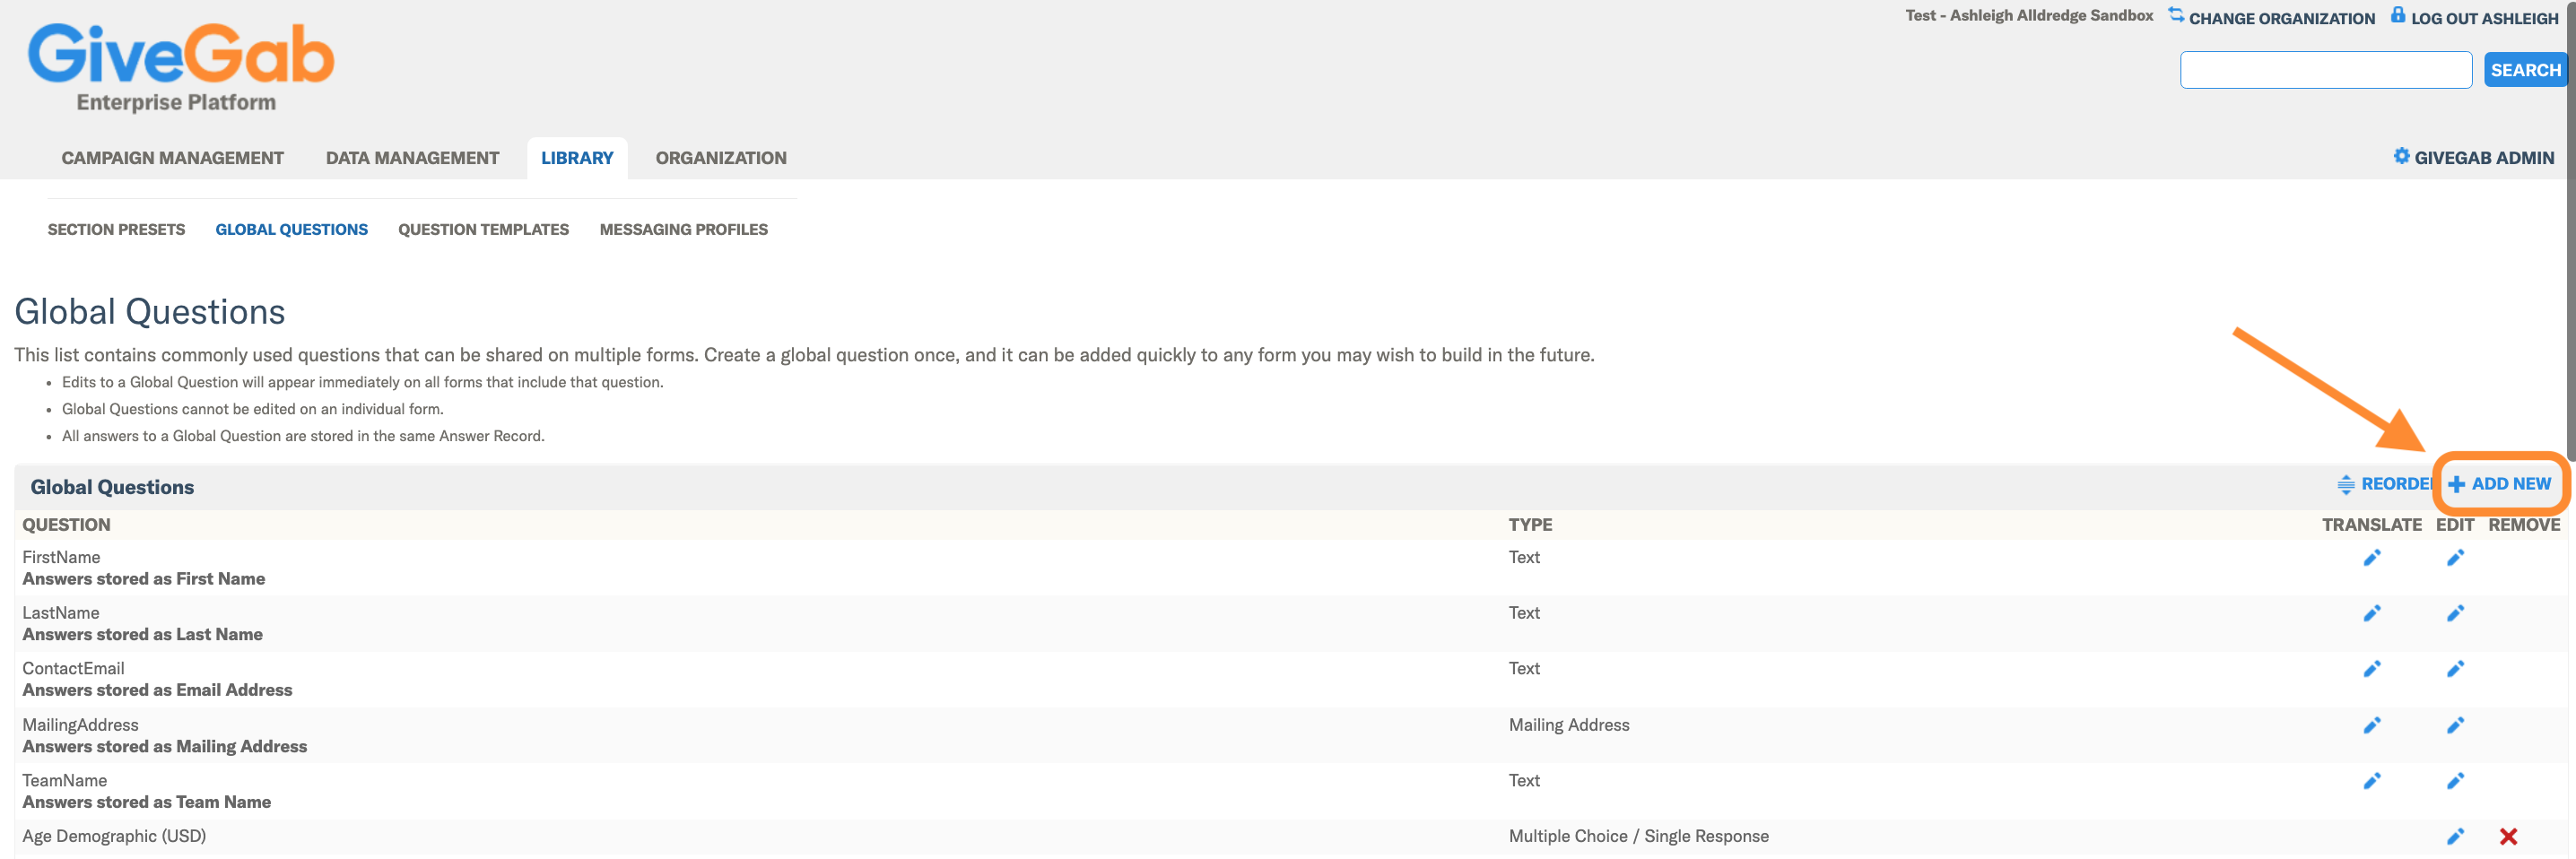
Task: Open the Data Management tab
Action: tap(412, 158)
